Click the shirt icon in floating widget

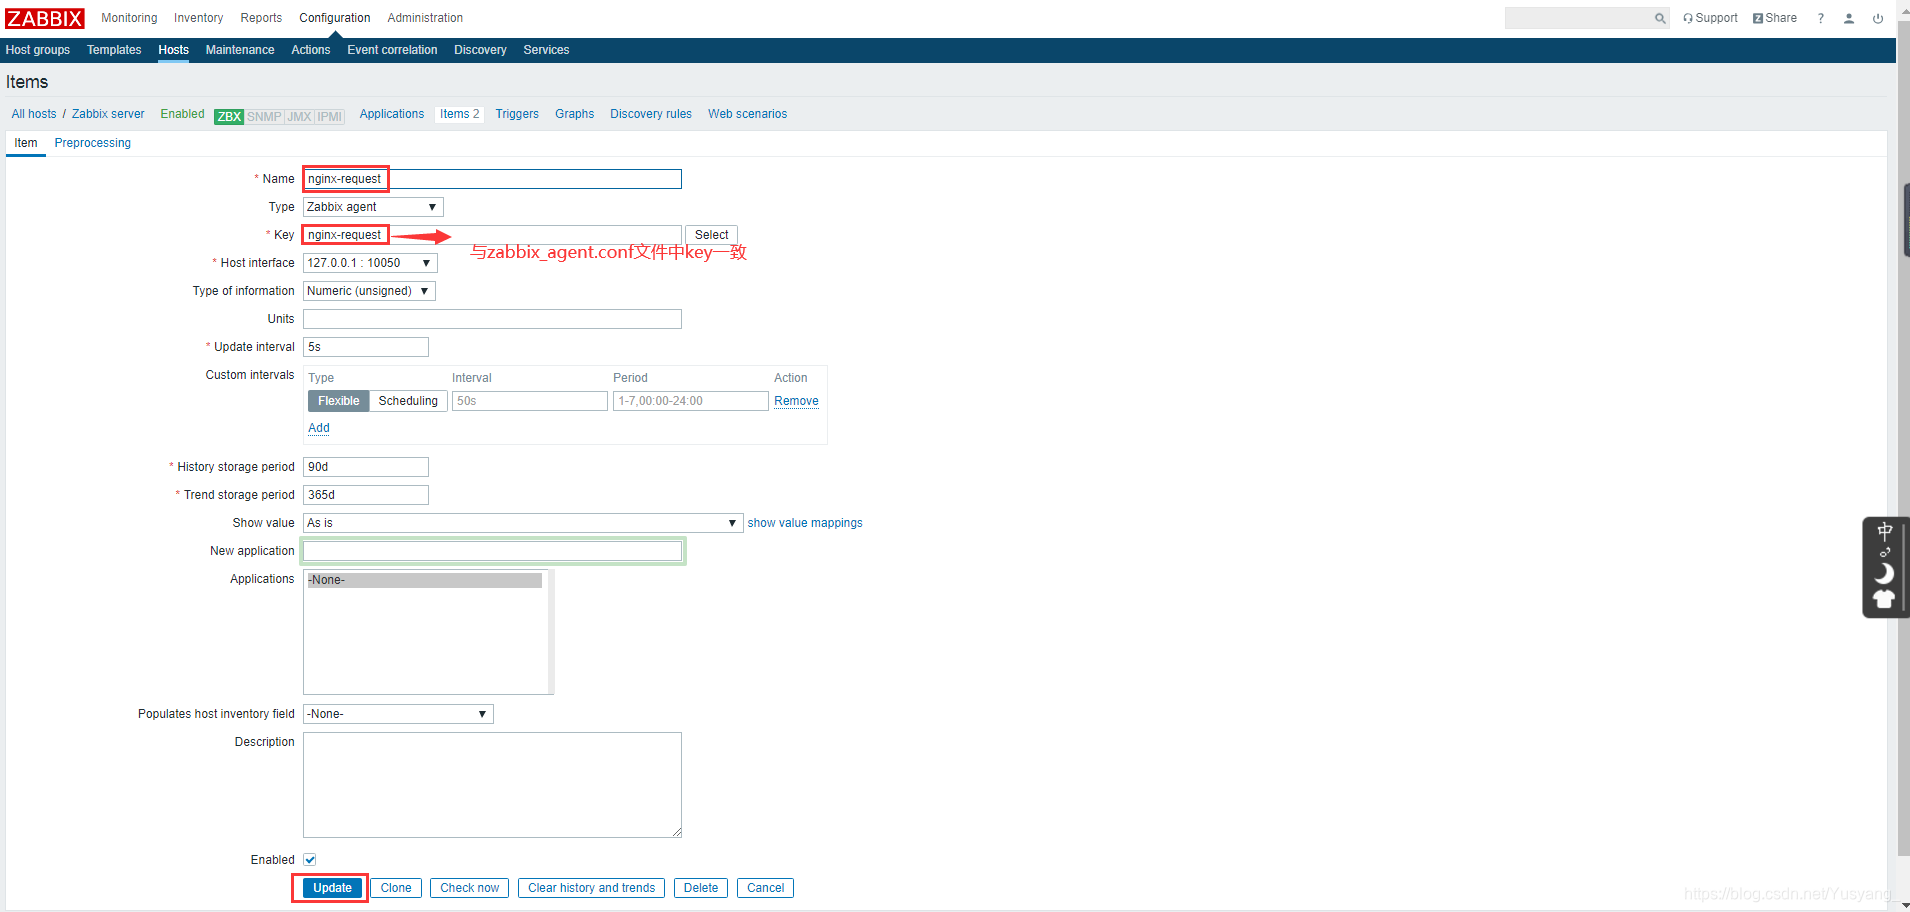point(1884,599)
